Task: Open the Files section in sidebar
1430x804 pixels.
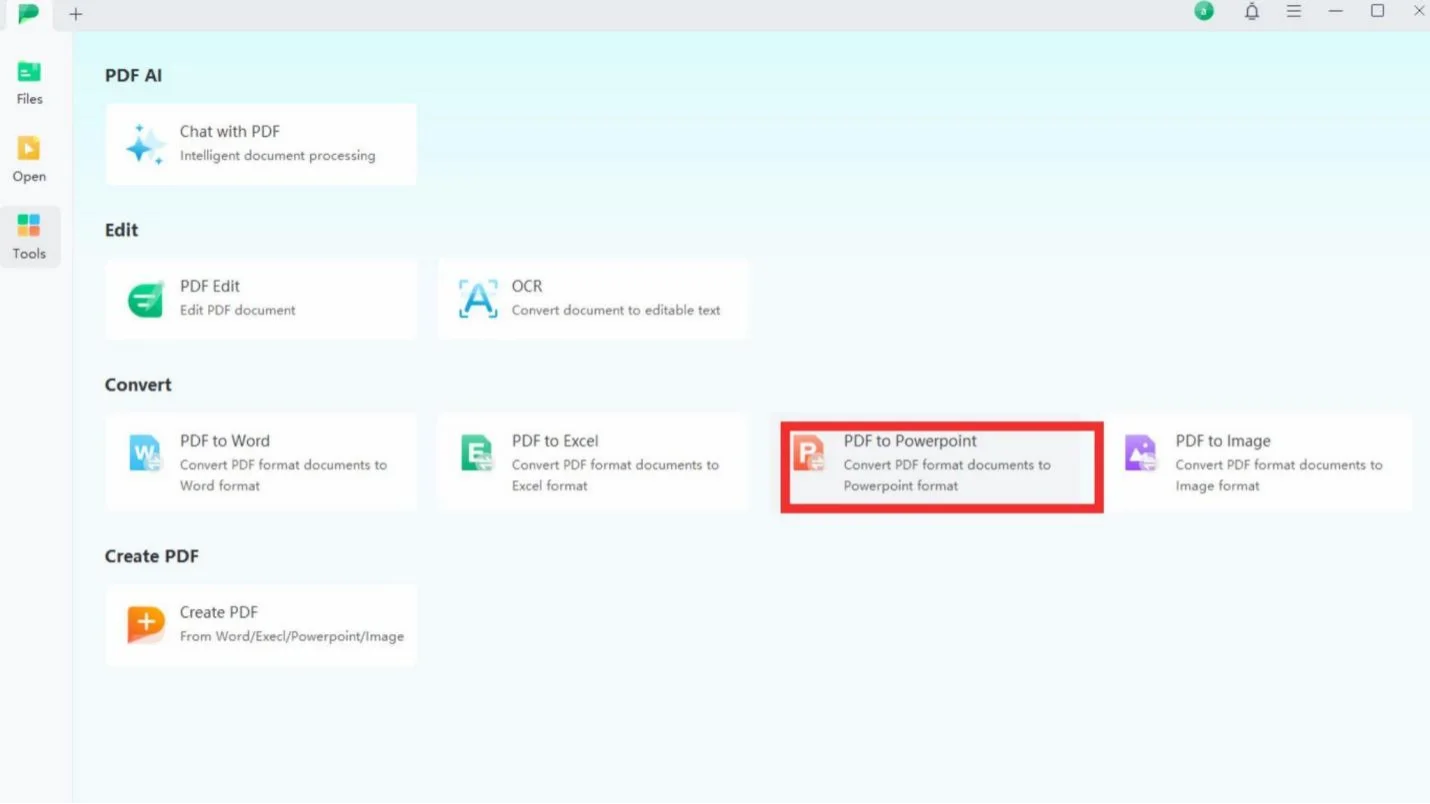Action: pos(29,82)
